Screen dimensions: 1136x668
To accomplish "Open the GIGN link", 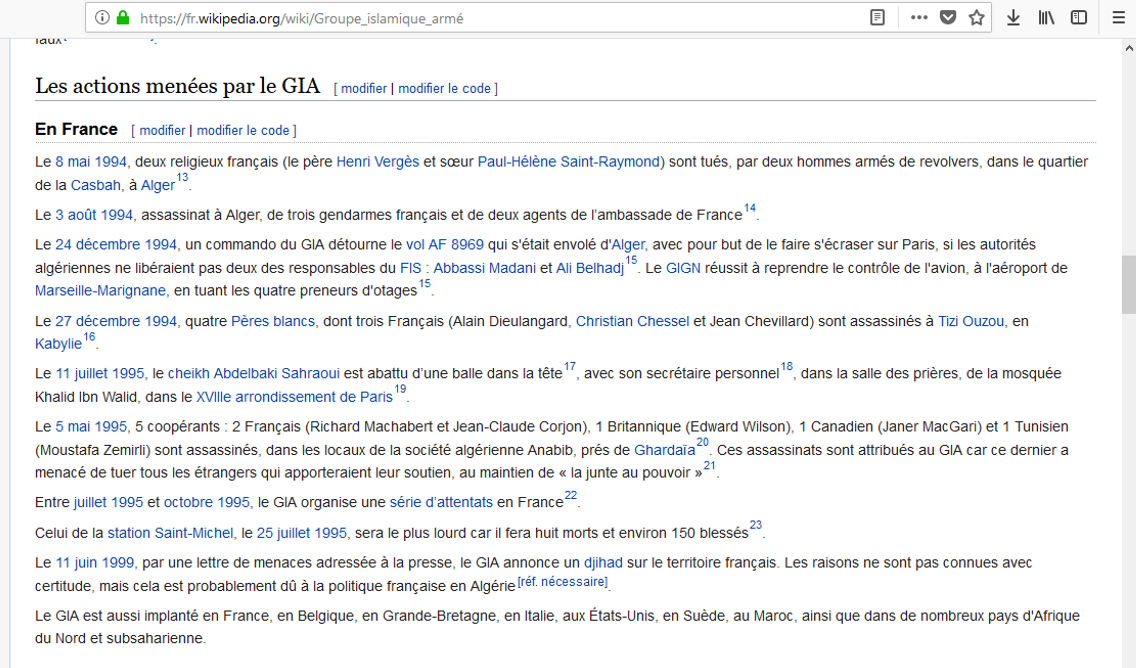I will pos(683,268).
